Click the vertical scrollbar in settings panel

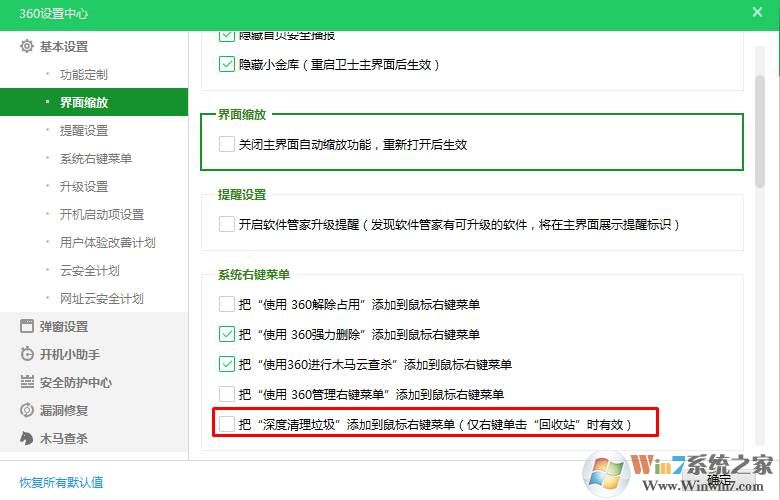(760, 120)
